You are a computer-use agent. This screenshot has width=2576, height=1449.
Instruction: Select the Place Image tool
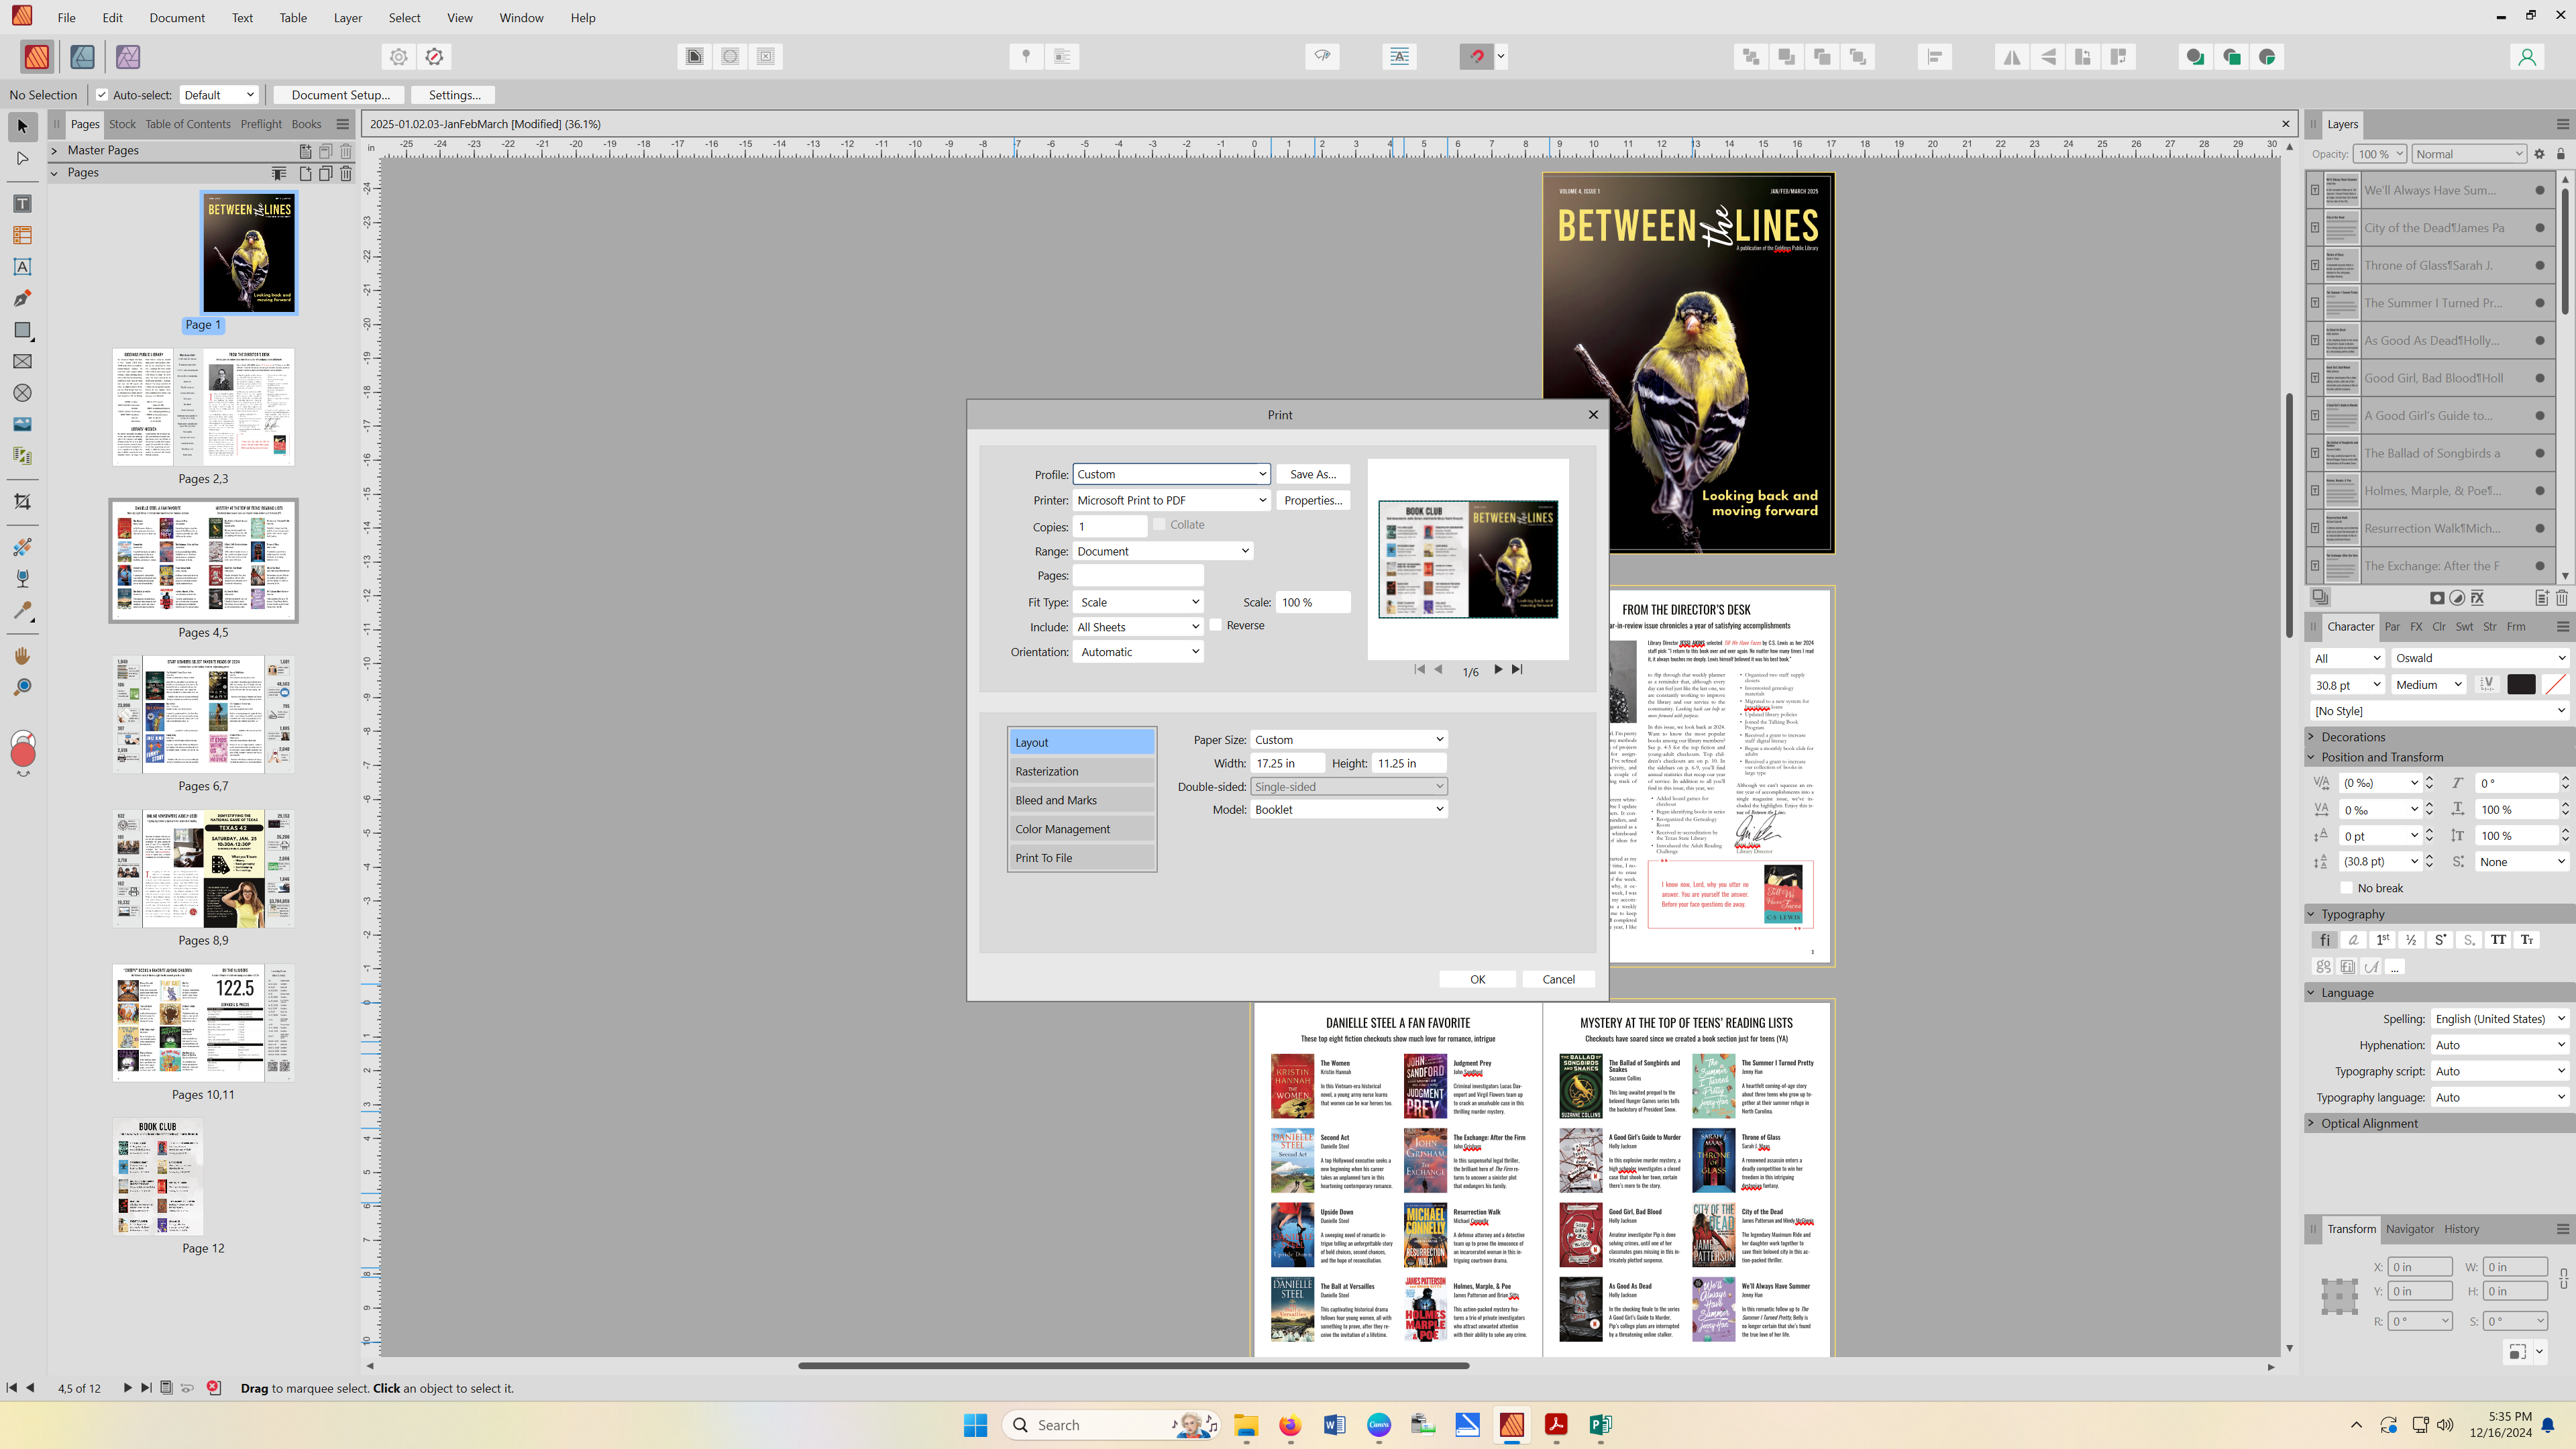pyautogui.click(x=22, y=424)
